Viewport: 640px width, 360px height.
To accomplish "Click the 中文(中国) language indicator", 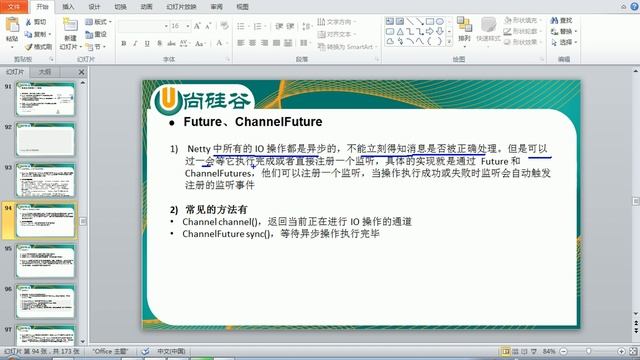I will (171, 351).
